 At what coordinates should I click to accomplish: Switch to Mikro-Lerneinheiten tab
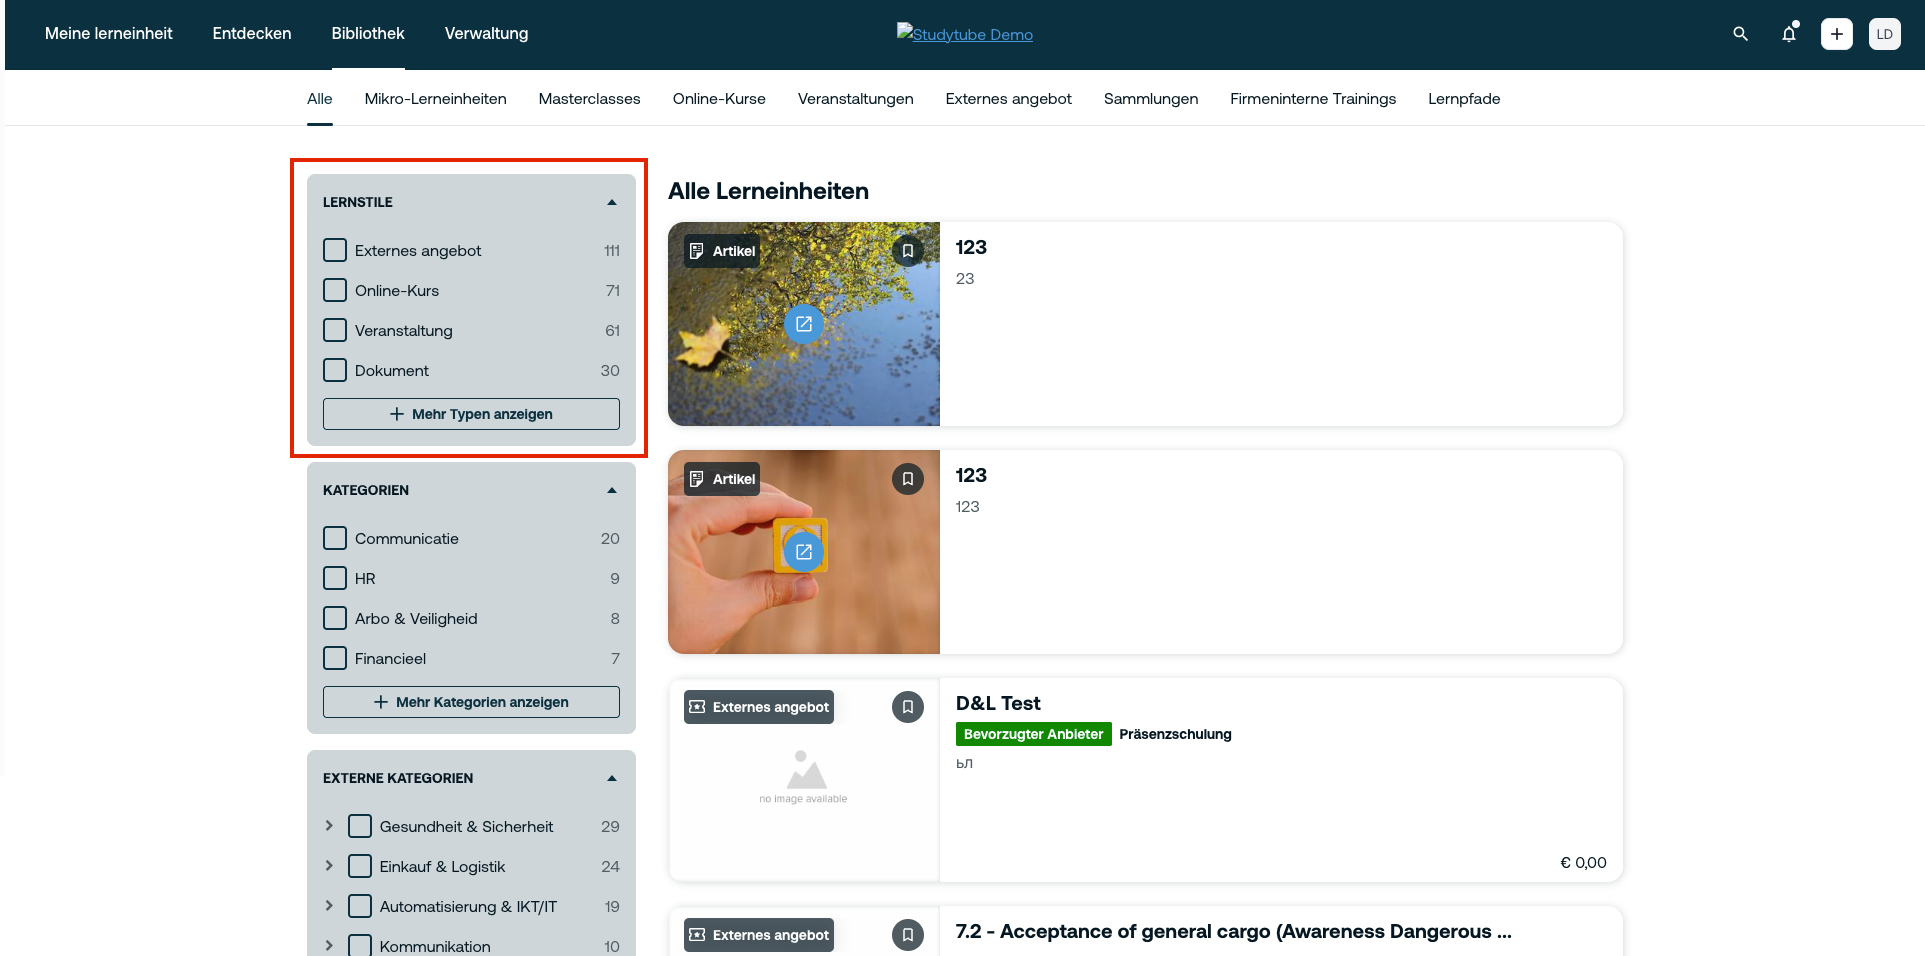click(x=436, y=99)
